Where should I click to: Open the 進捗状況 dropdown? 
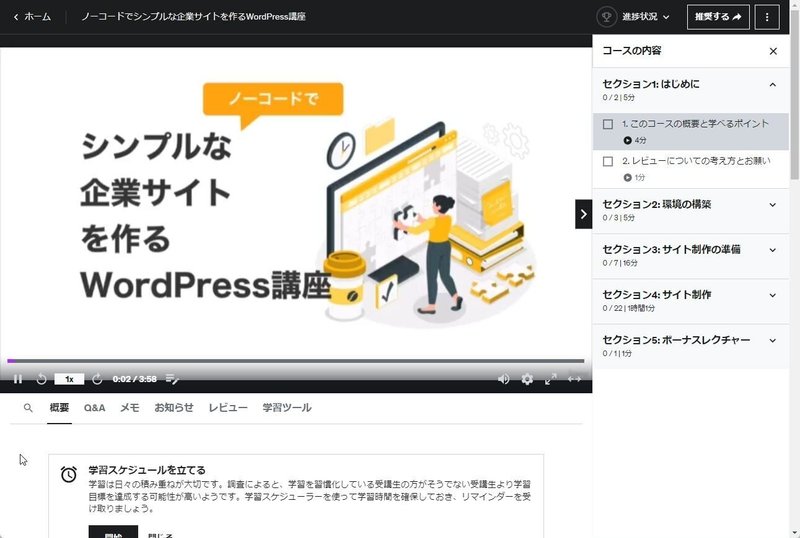point(645,17)
